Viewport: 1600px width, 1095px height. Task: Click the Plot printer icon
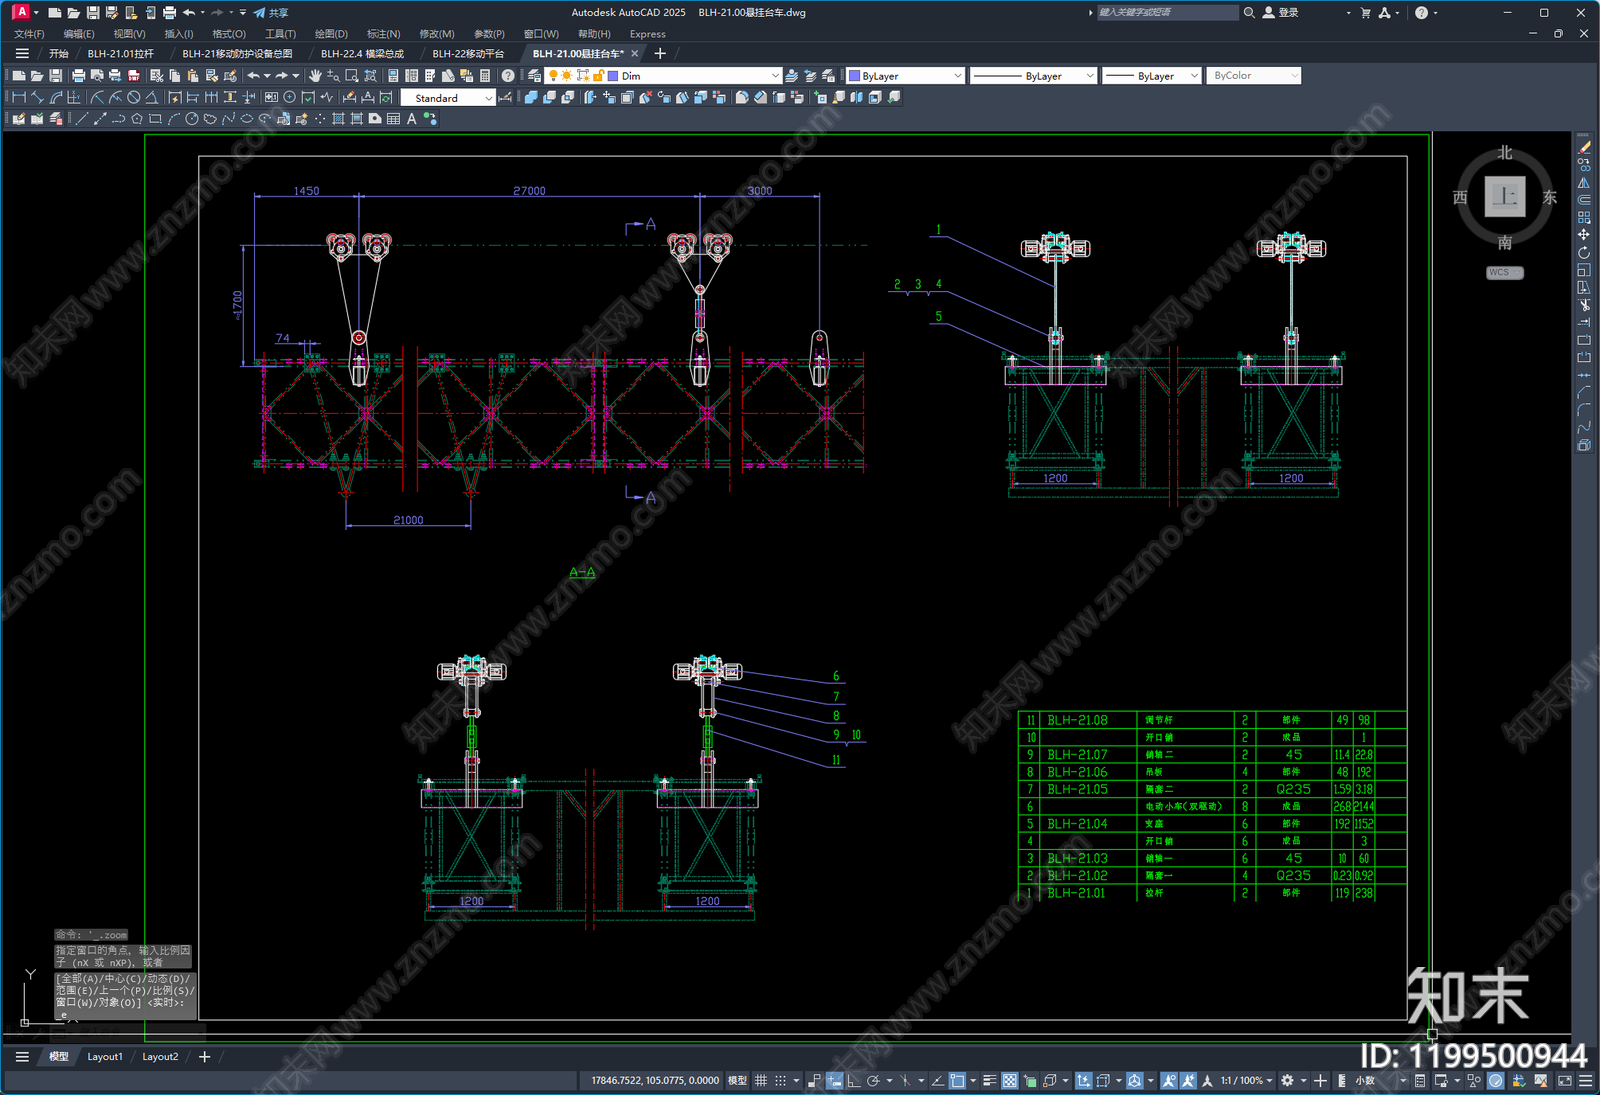[78, 76]
